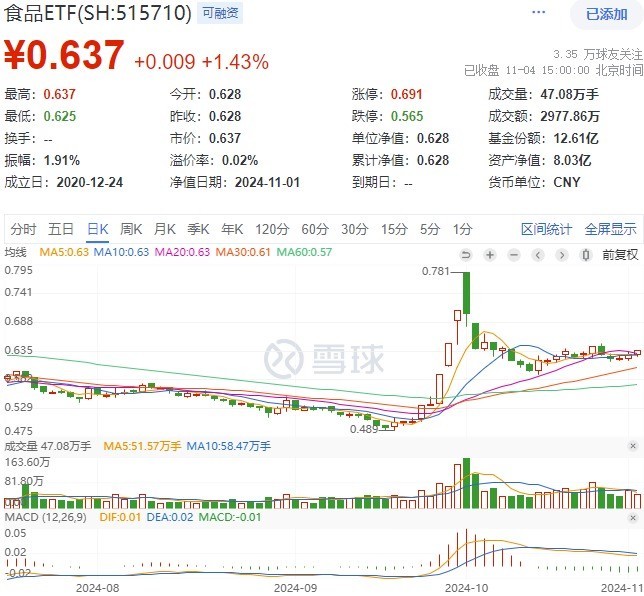Screen dimensions: 644x596
Task: Switch to the 分时 chart tab
Action: (x=23, y=229)
